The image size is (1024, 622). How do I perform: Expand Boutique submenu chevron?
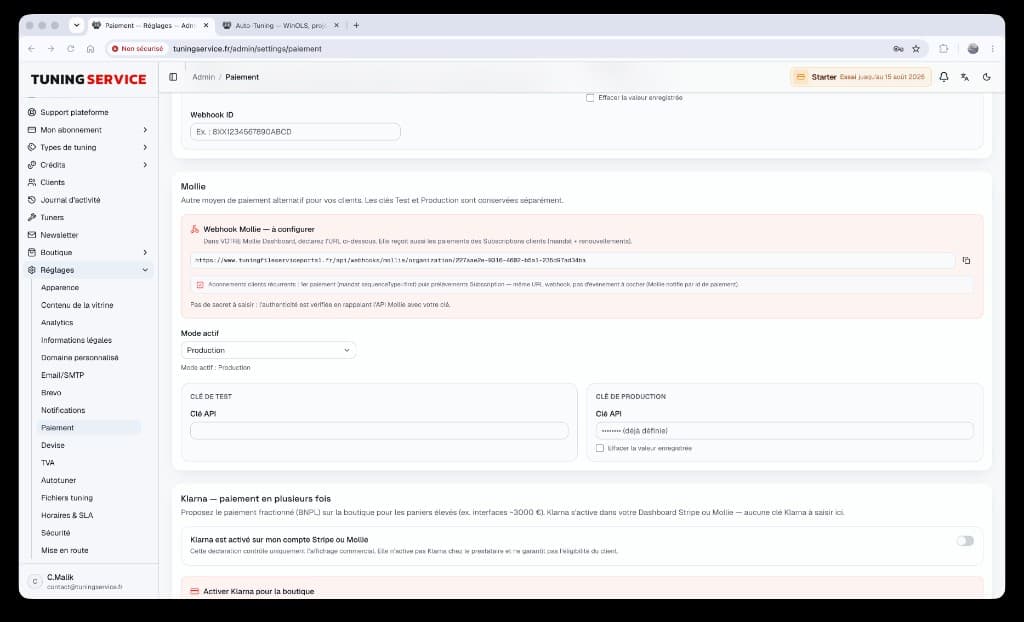click(x=145, y=252)
